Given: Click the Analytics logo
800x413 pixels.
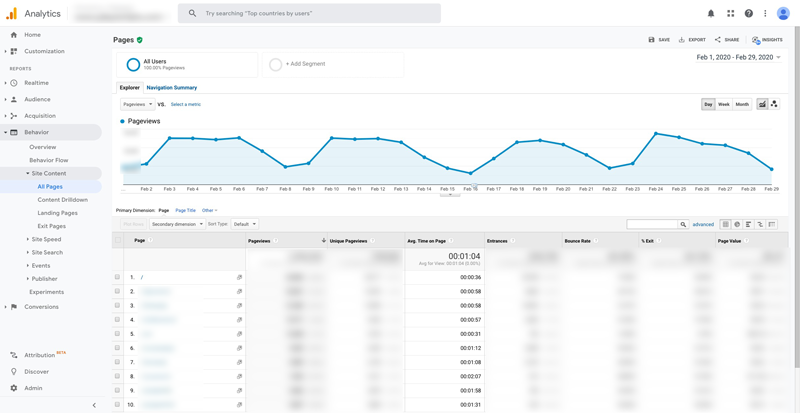Looking at the screenshot, I should click(11, 14).
